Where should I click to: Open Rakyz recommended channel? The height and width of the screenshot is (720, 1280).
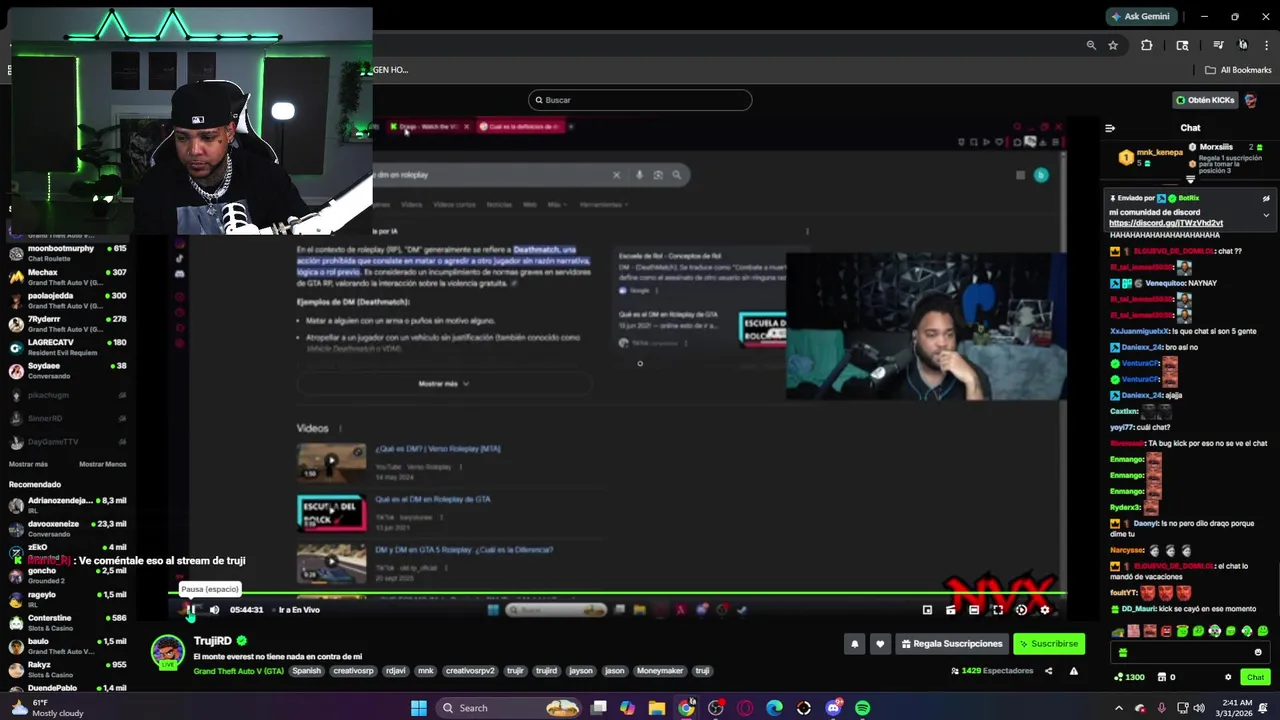tap(67, 670)
